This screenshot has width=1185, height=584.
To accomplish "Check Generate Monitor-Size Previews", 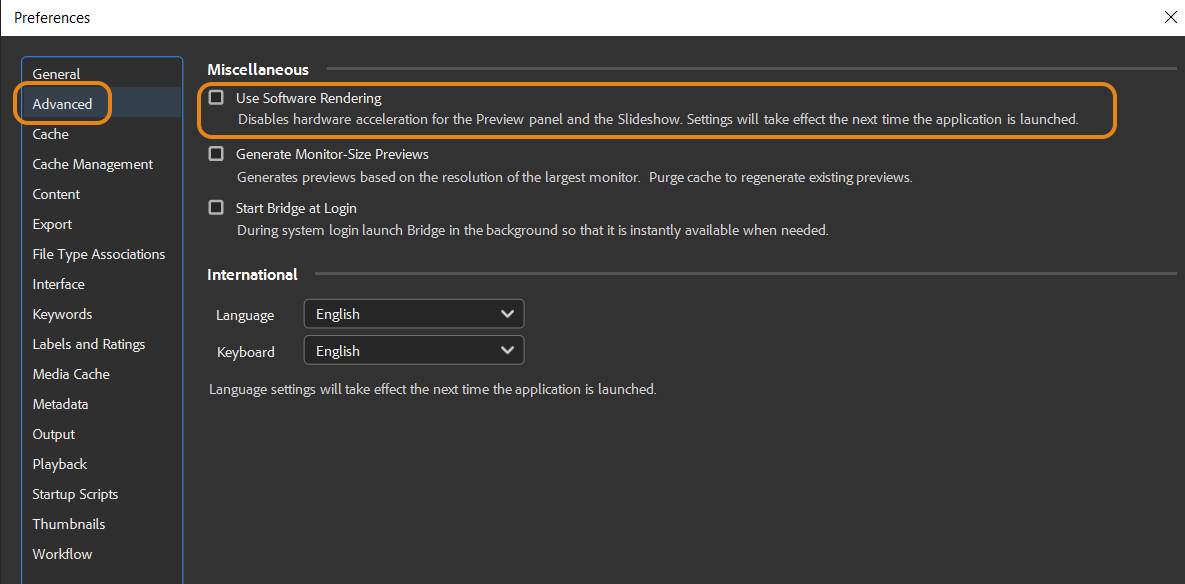I will [216, 153].
